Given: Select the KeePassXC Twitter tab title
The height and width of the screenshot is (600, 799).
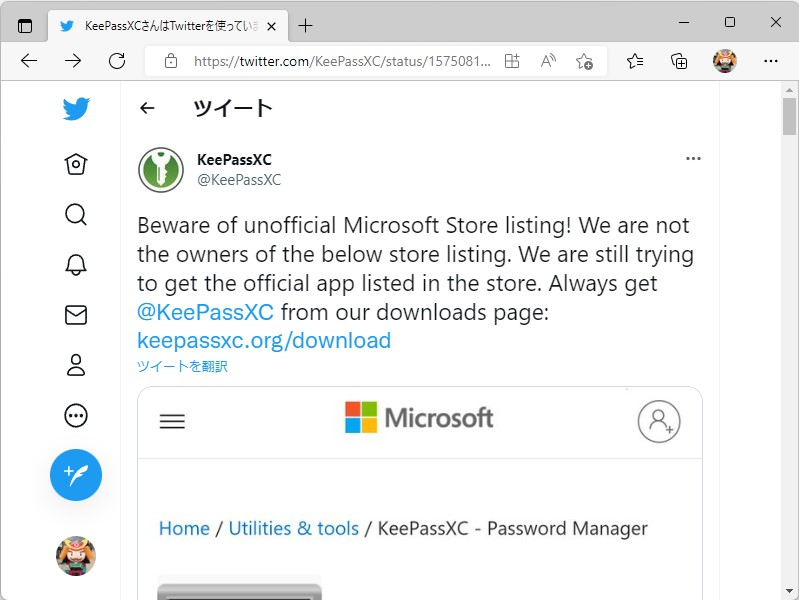Looking at the screenshot, I should tap(172, 25).
